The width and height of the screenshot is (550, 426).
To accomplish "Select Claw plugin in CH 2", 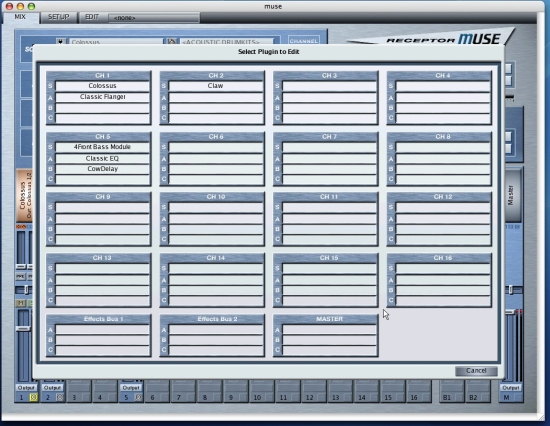I will pos(215,86).
